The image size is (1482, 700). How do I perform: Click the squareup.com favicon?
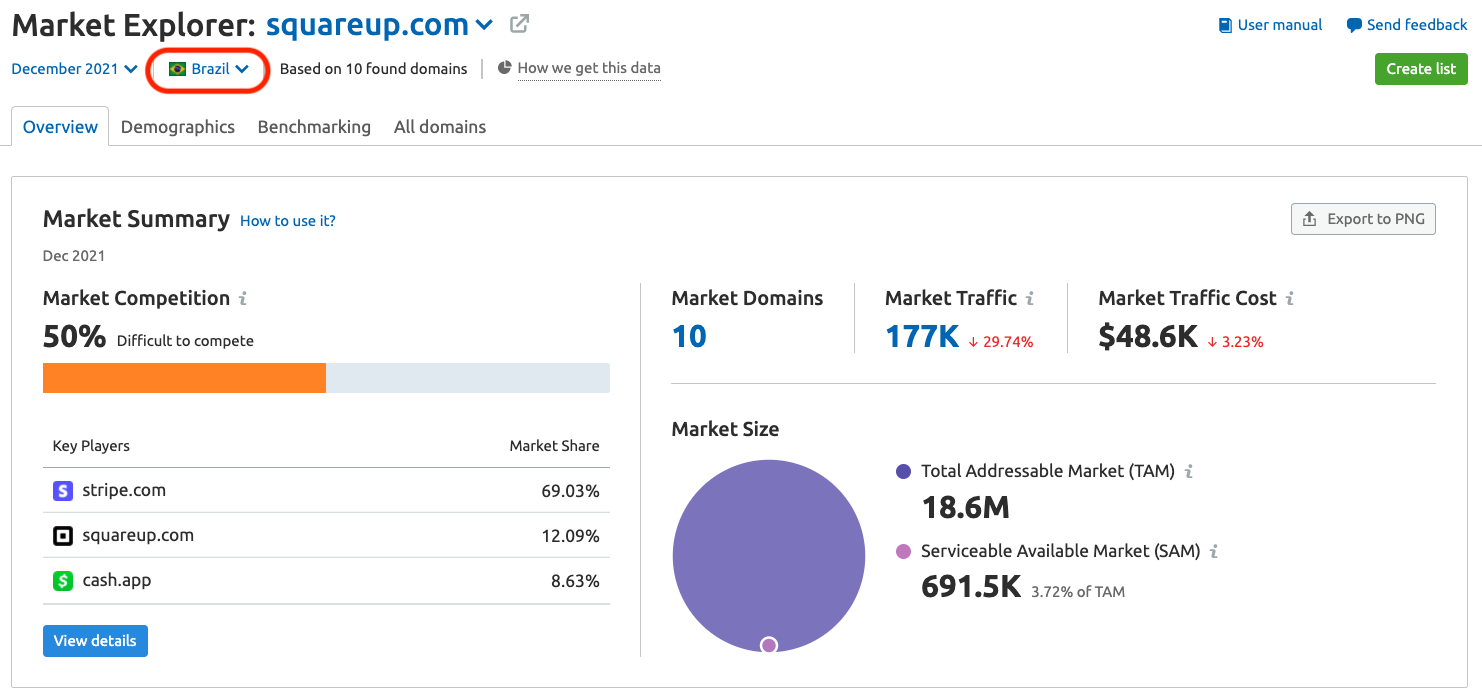click(x=63, y=536)
